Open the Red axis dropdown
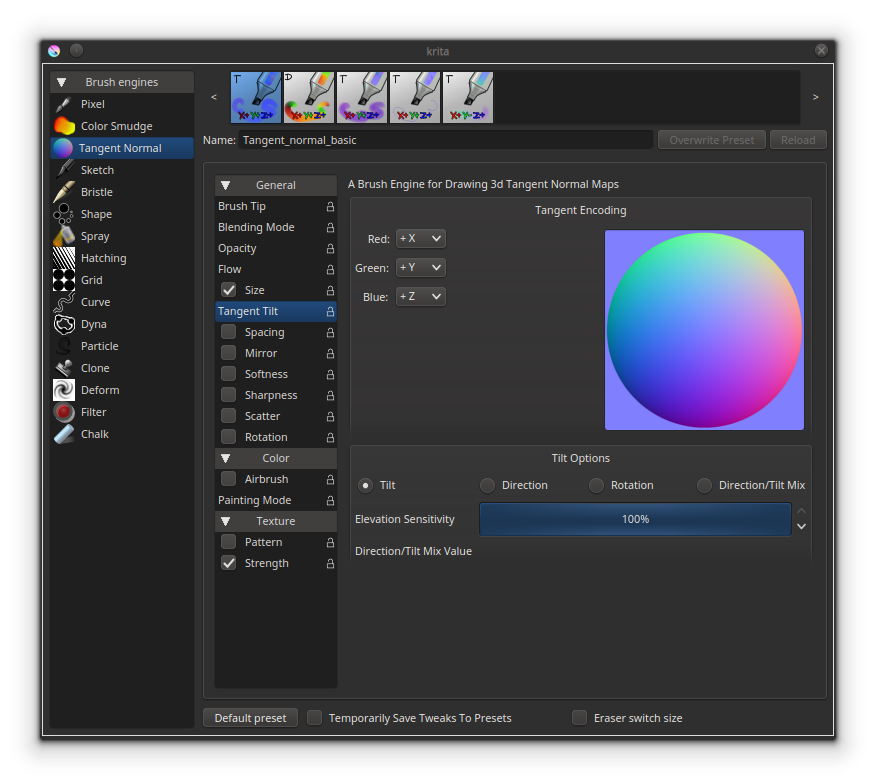The width and height of the screenshot is (876, 780). point(420,238)
